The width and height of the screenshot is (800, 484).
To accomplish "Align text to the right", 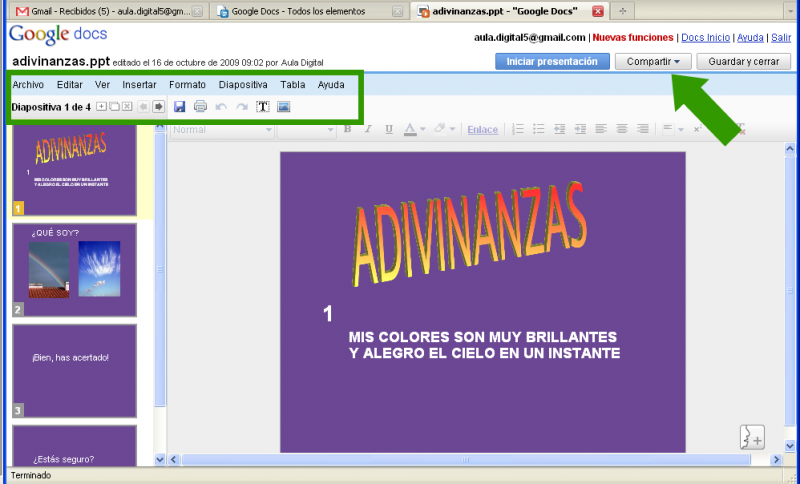I will [x=643, y=129].
